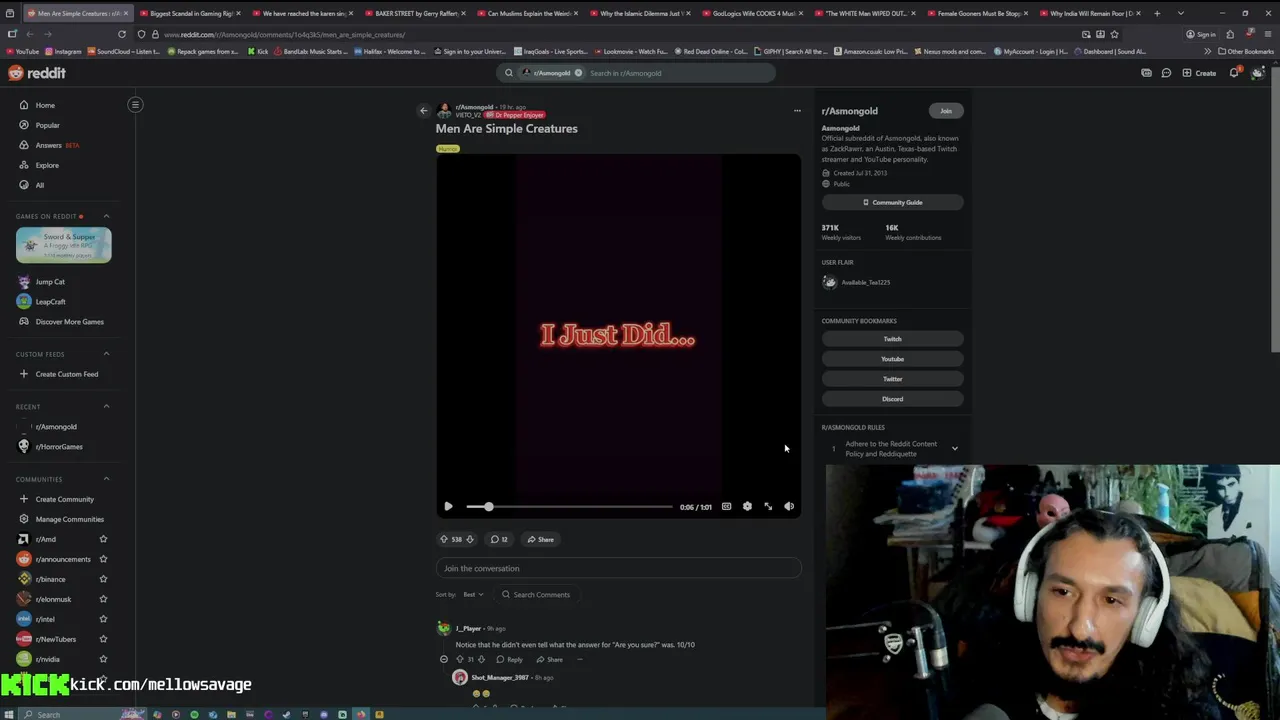
Task: Open more options on J_Player's comment
Action: click(579, 659)
